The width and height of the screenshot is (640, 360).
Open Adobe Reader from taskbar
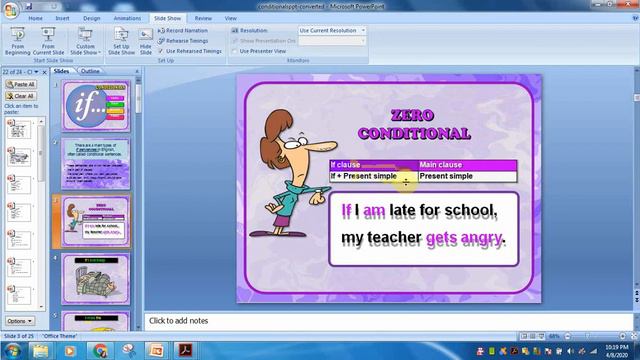click(185, 351)
